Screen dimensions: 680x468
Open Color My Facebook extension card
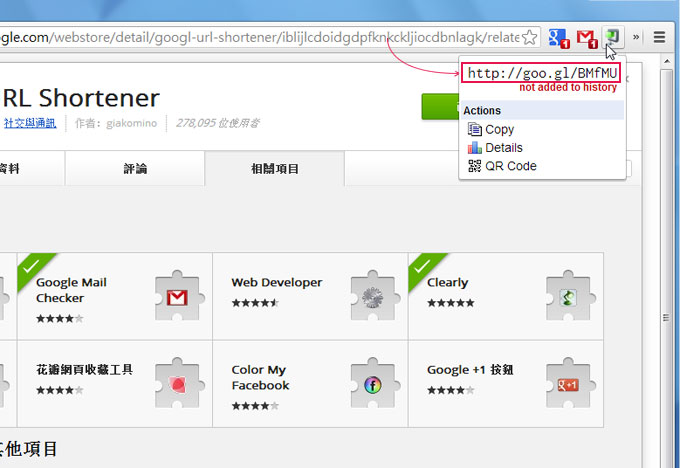click(310, 384)
